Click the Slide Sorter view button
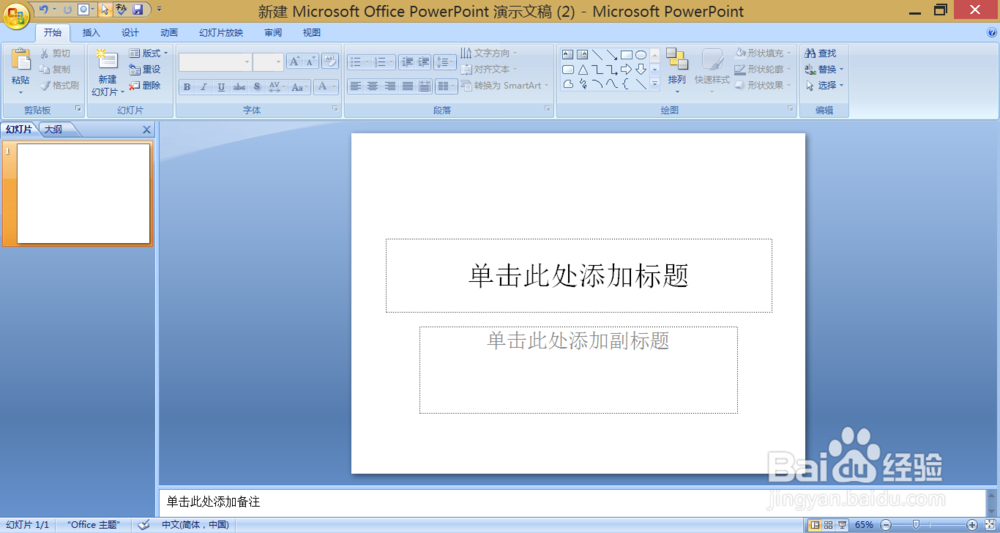Image resolution: width=1000 pixels, height=533 pixels. (x=828, y=525)
